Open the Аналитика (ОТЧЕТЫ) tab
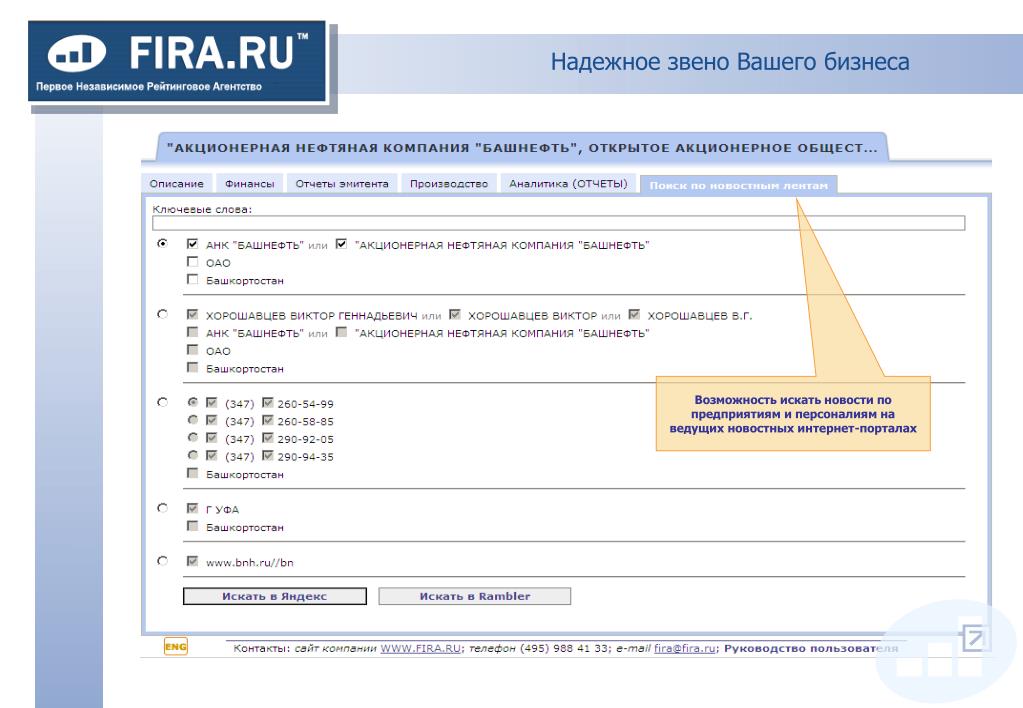The image size is (1023, 708). click(568, 184)
